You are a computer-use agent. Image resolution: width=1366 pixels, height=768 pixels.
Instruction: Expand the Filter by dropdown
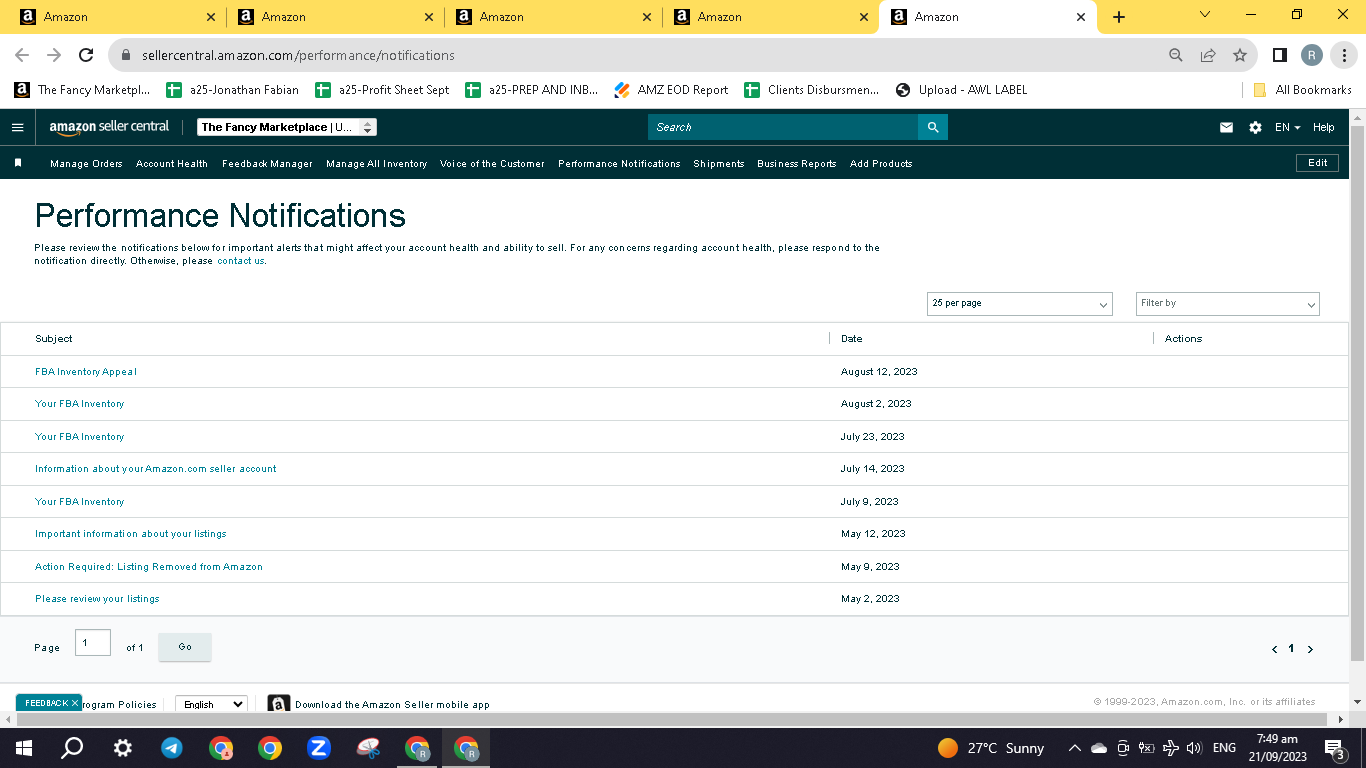[x=1228, y=303]
